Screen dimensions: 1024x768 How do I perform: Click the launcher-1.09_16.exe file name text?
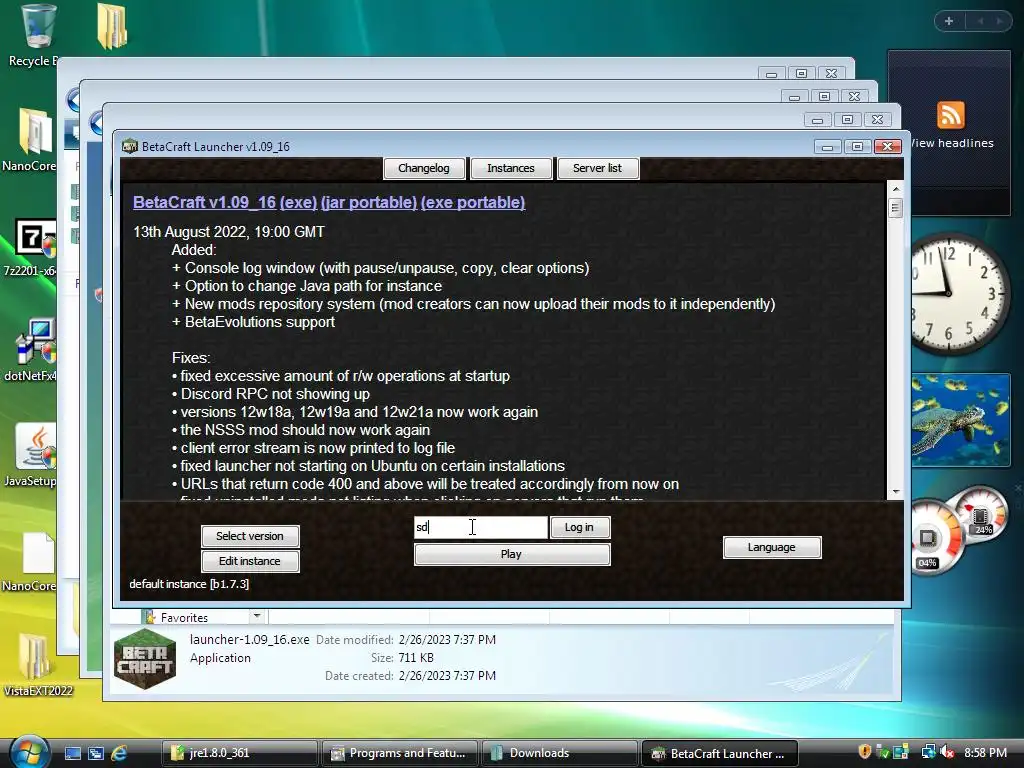click(x=249, y=640)
